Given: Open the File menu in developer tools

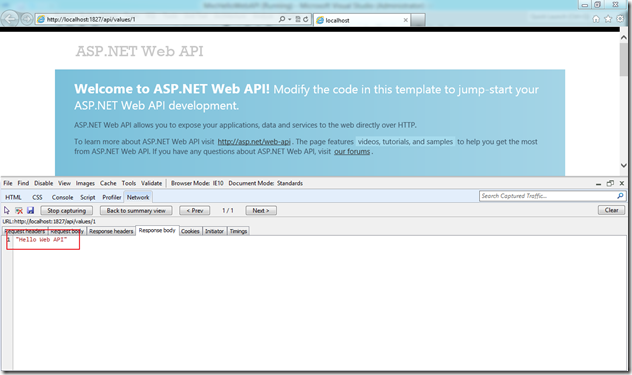Looking at the screenshot, I should coord(8,183).
